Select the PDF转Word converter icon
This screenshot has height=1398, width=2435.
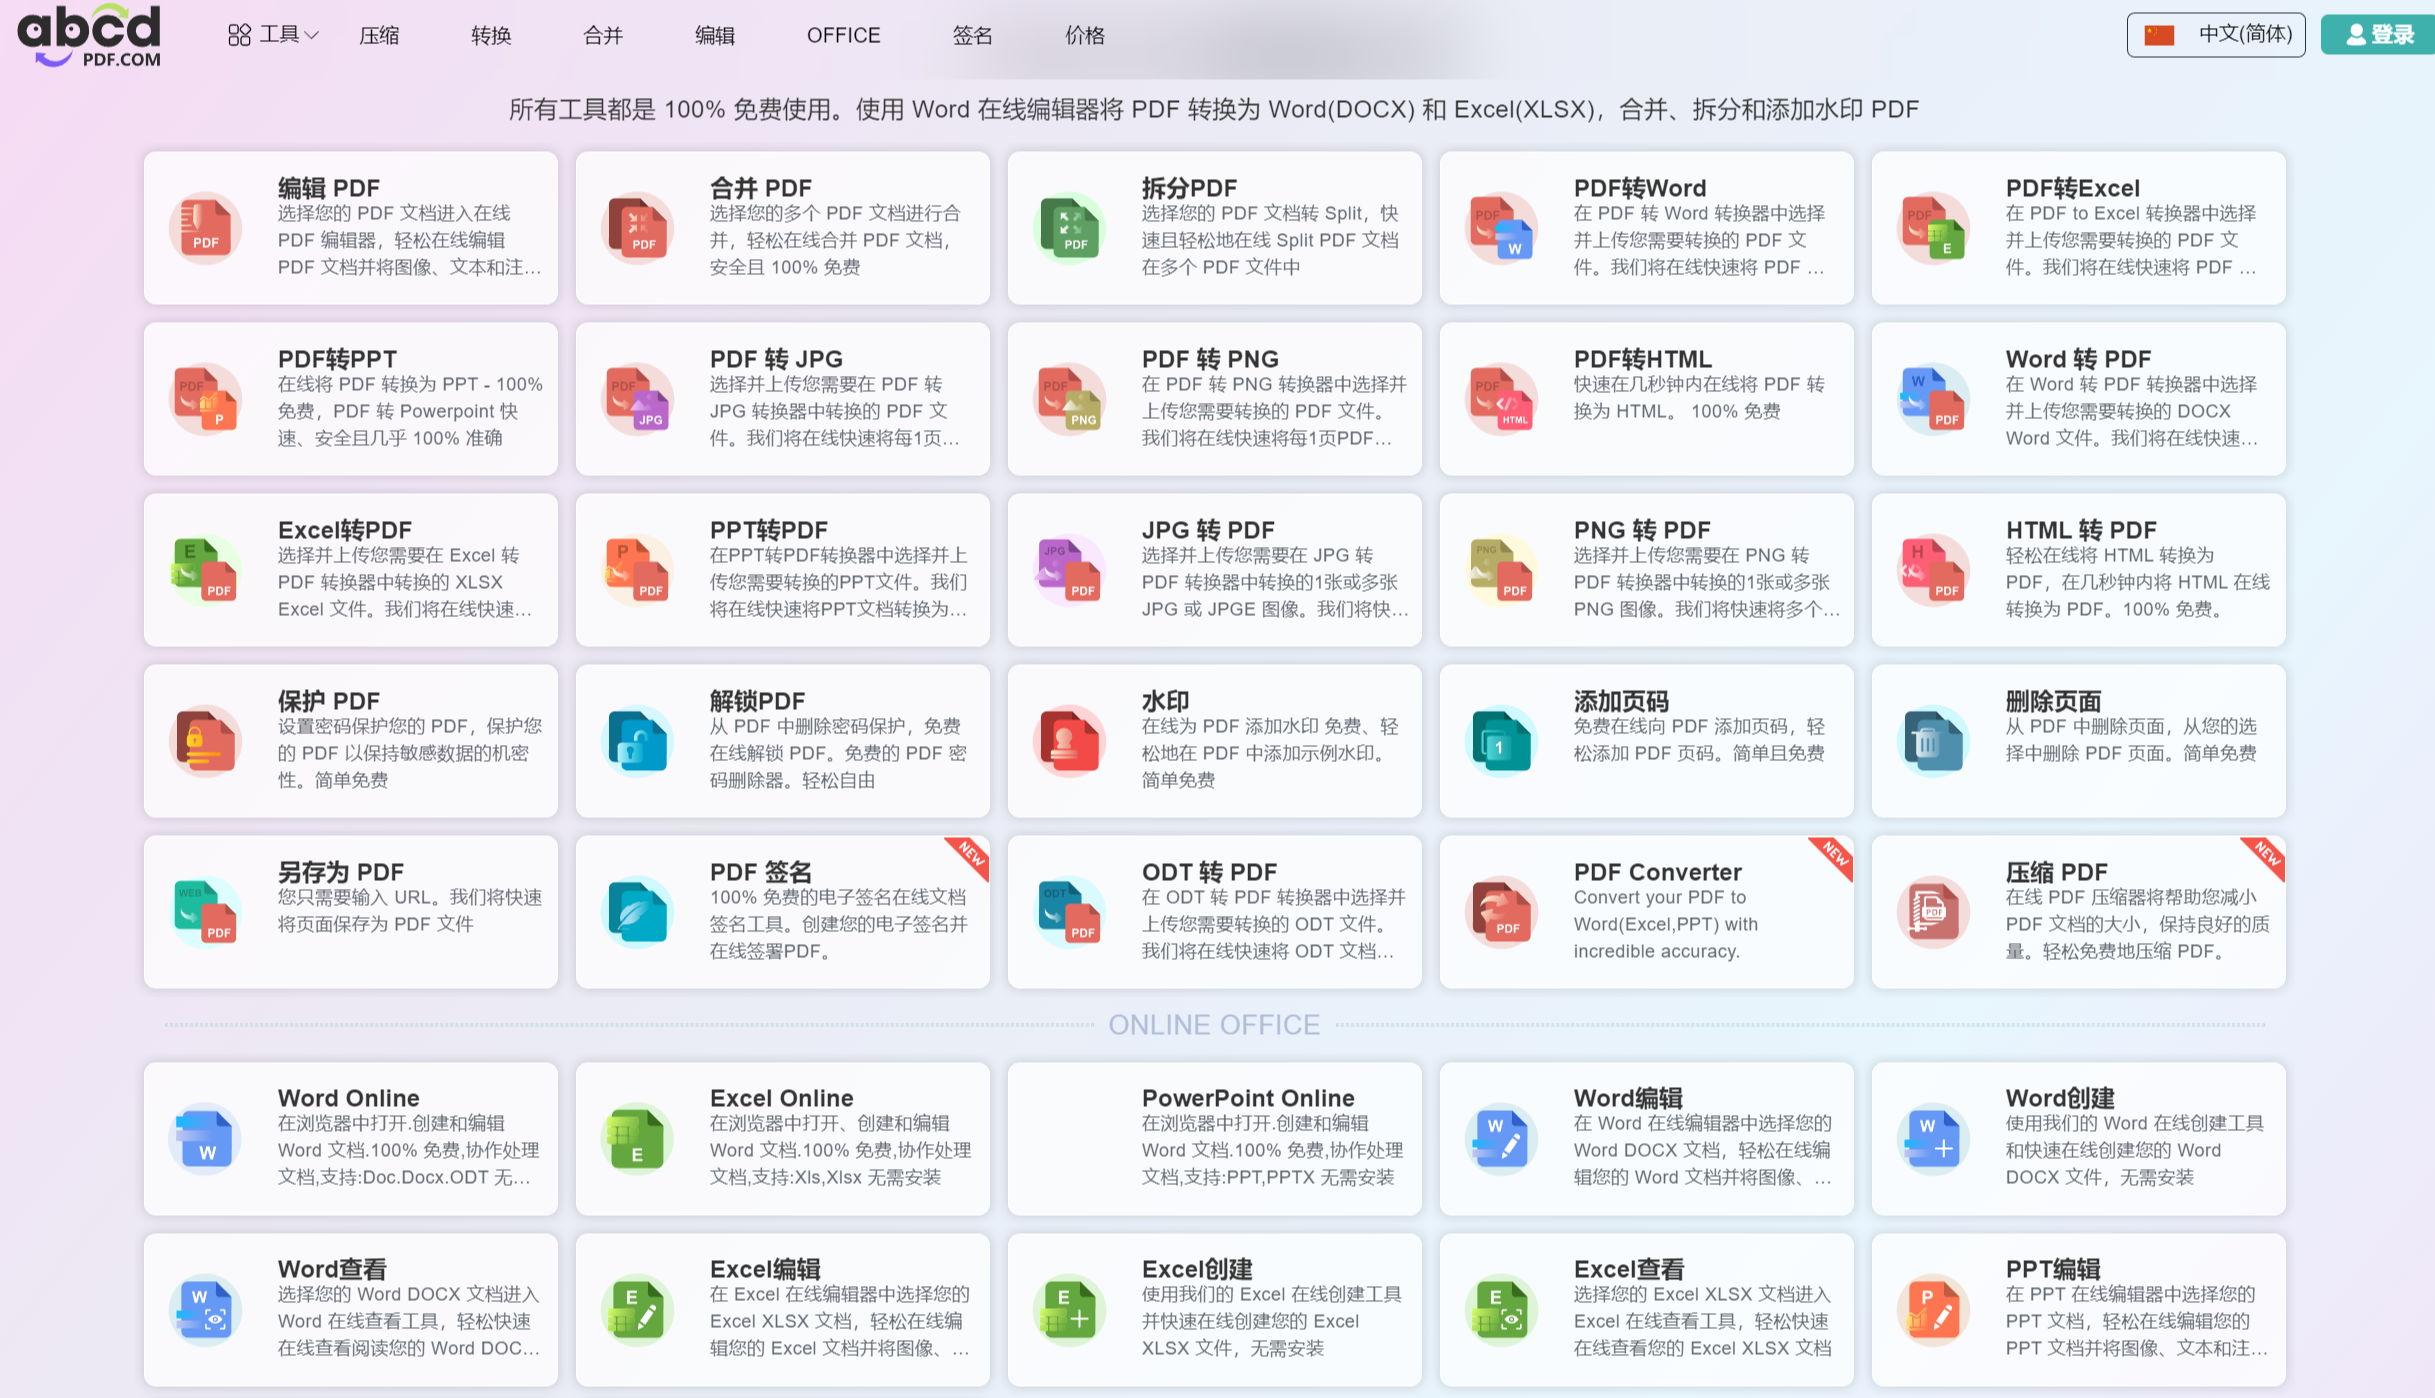(1501, 227)
